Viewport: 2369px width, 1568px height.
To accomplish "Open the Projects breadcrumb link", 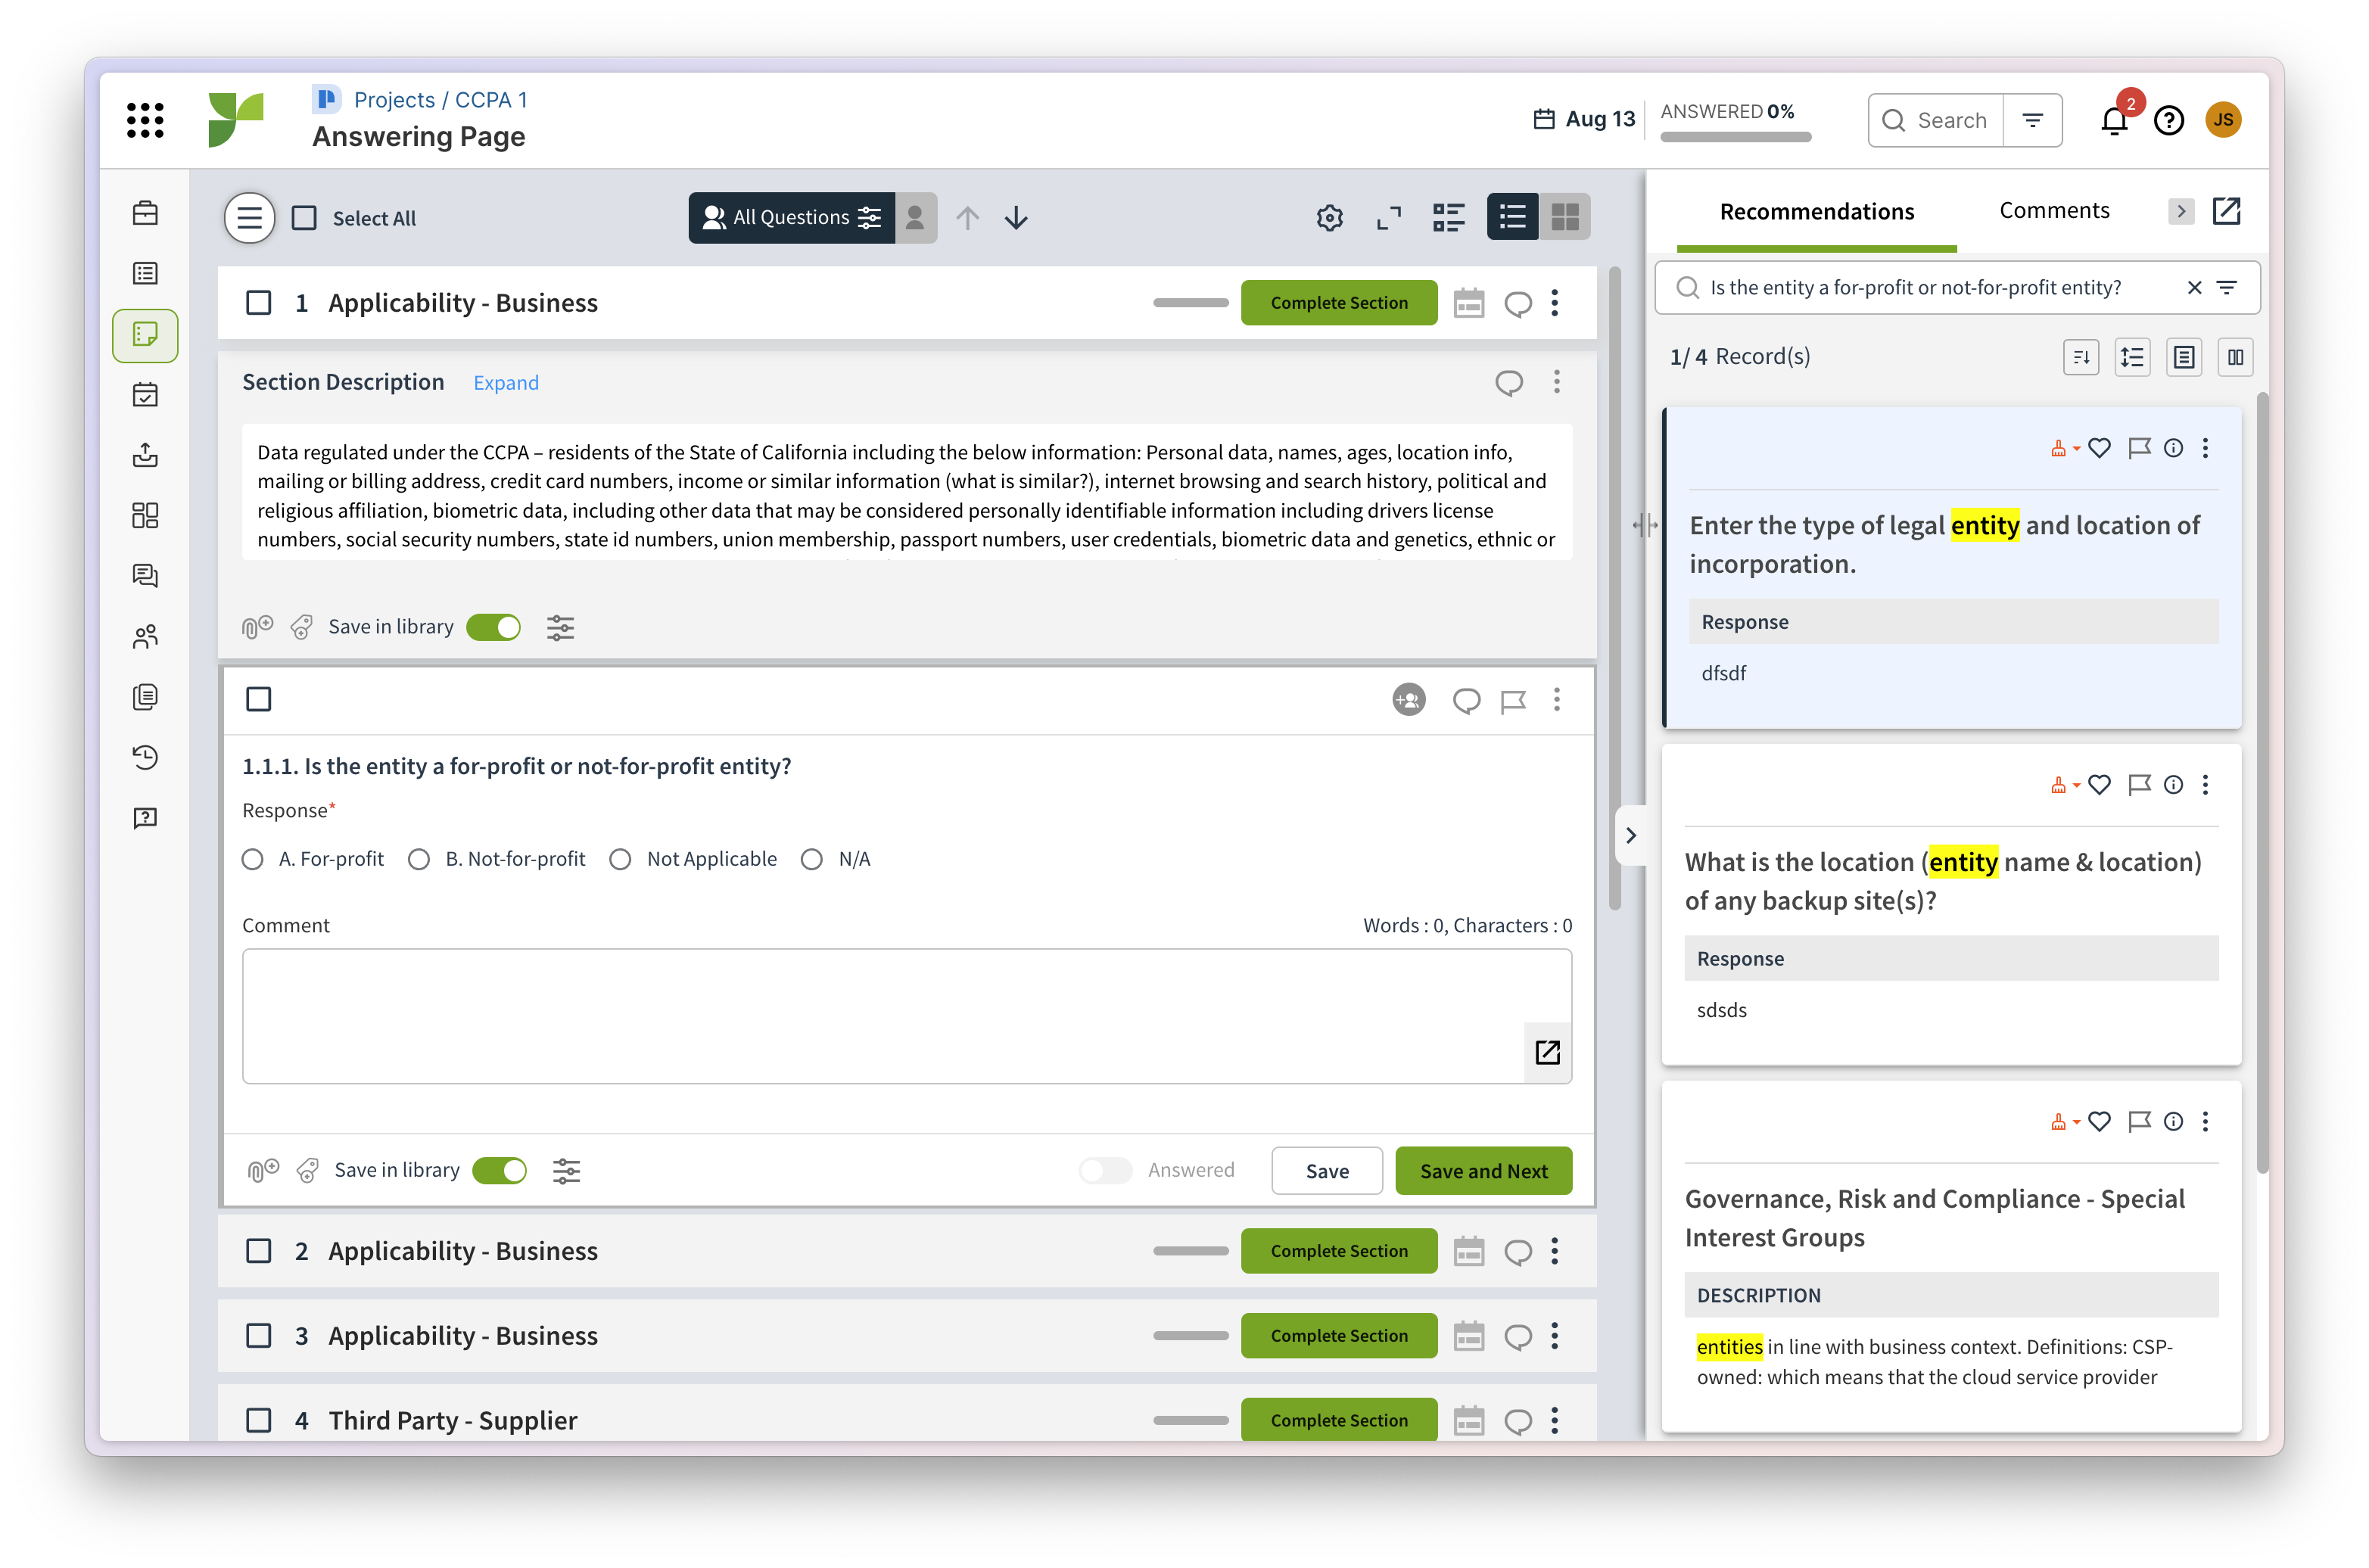I will tap(394, 100).
